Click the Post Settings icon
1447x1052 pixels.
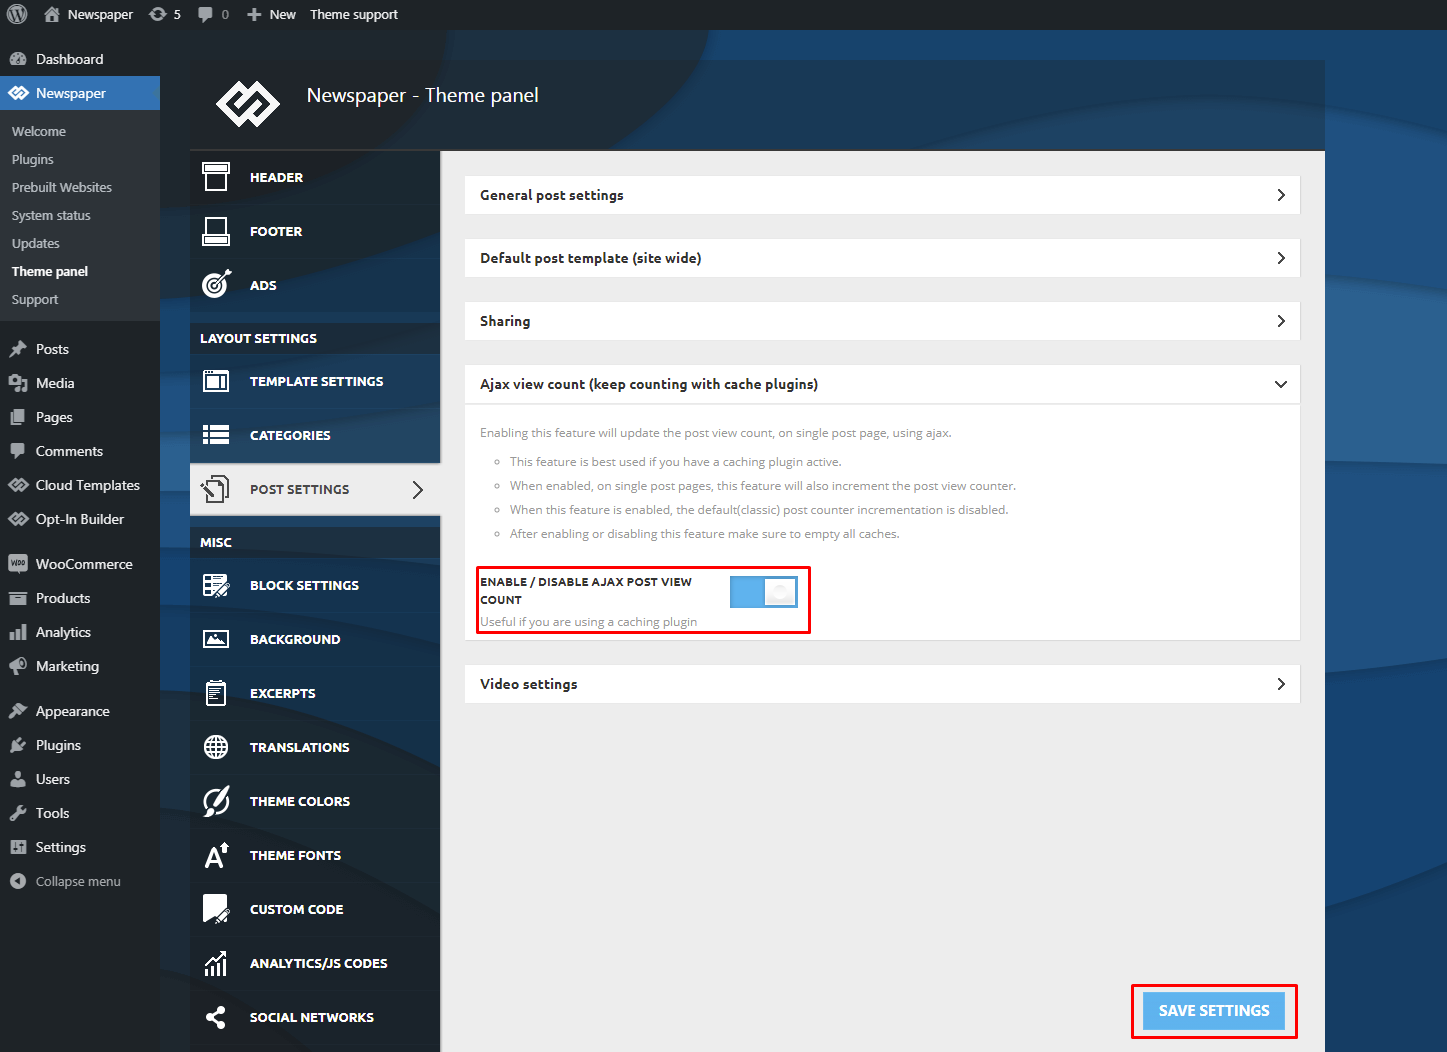216,489
